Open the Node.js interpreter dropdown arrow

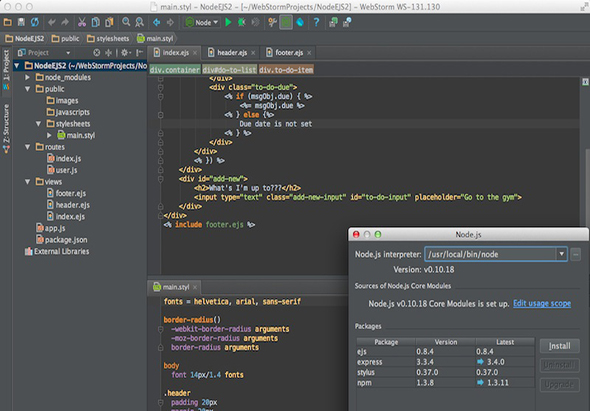click(x=561, y=254)
